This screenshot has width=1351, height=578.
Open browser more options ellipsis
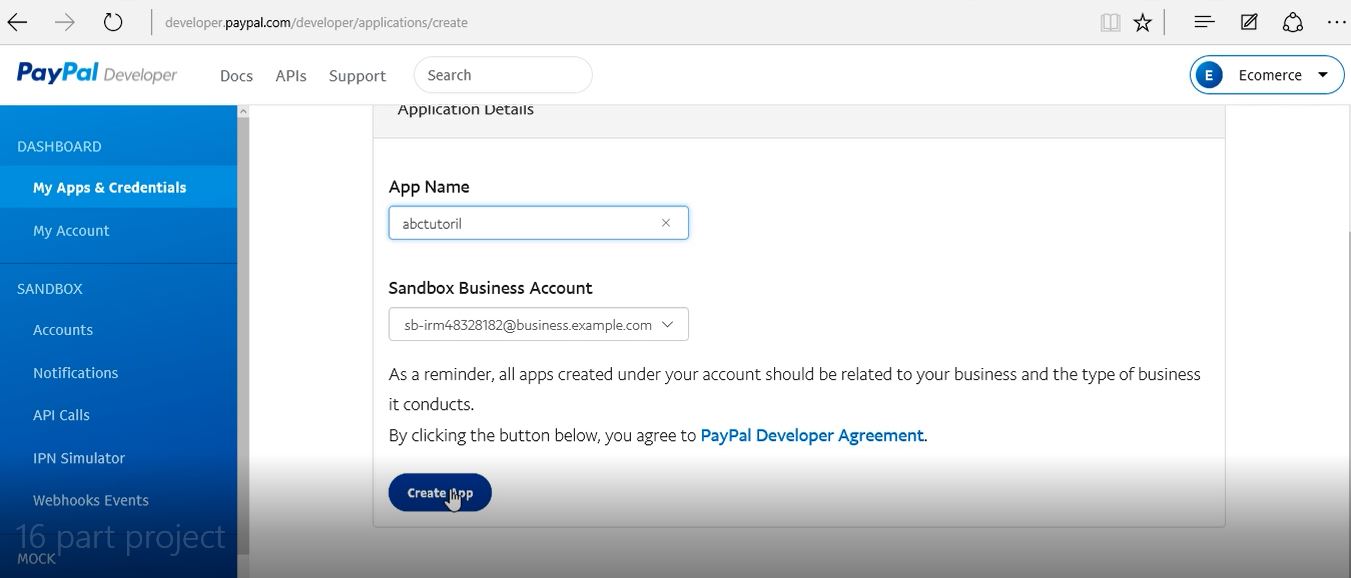pos(1336,22)
